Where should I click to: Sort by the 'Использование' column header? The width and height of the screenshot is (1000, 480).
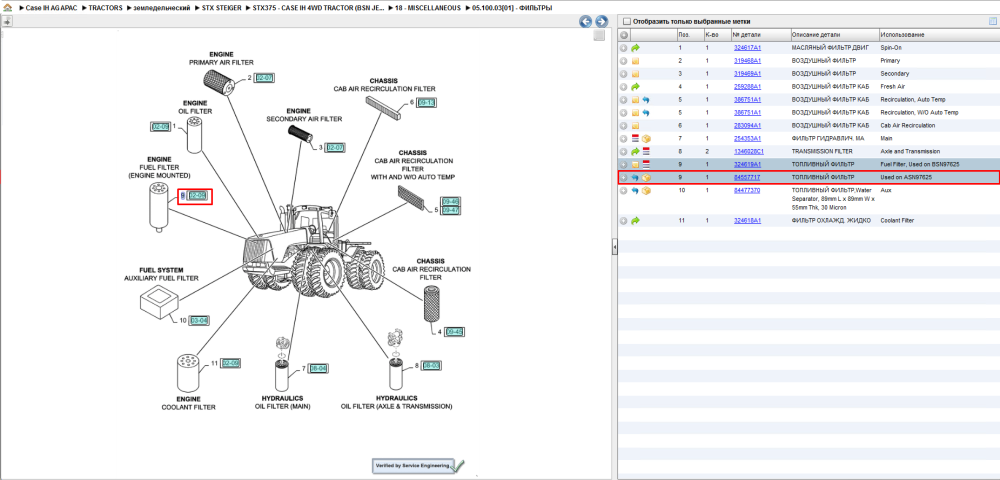coord(938,34)
